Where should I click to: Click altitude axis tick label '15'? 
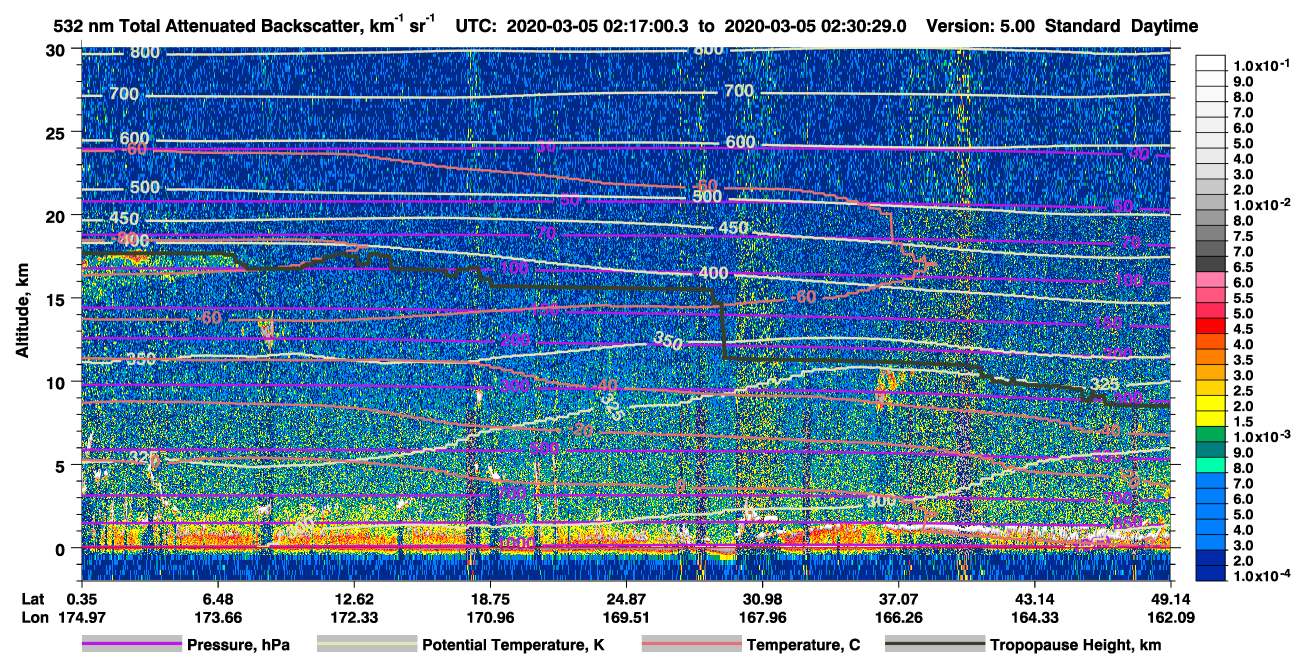(x=57, y=298)
